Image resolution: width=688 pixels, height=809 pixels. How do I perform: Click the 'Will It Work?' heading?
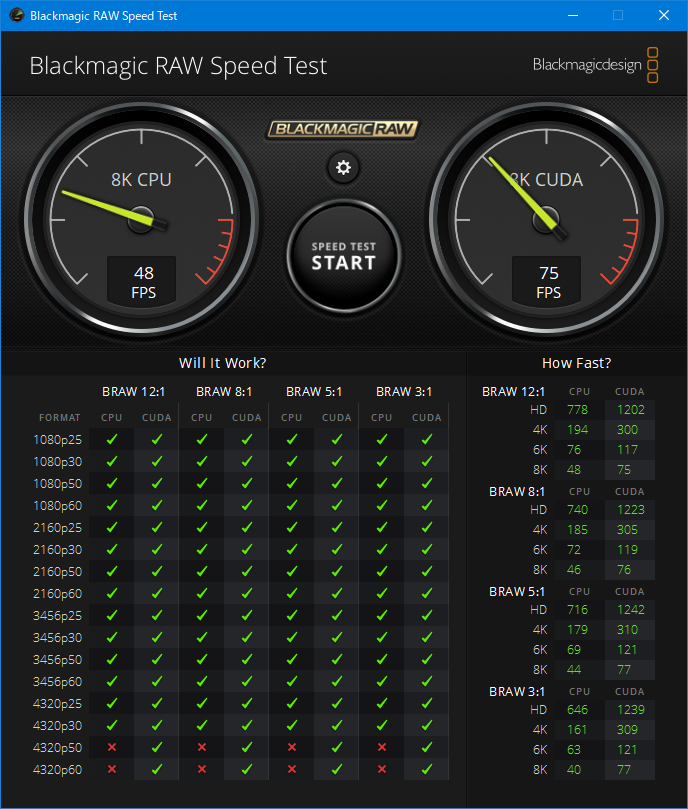pos(222,363)
